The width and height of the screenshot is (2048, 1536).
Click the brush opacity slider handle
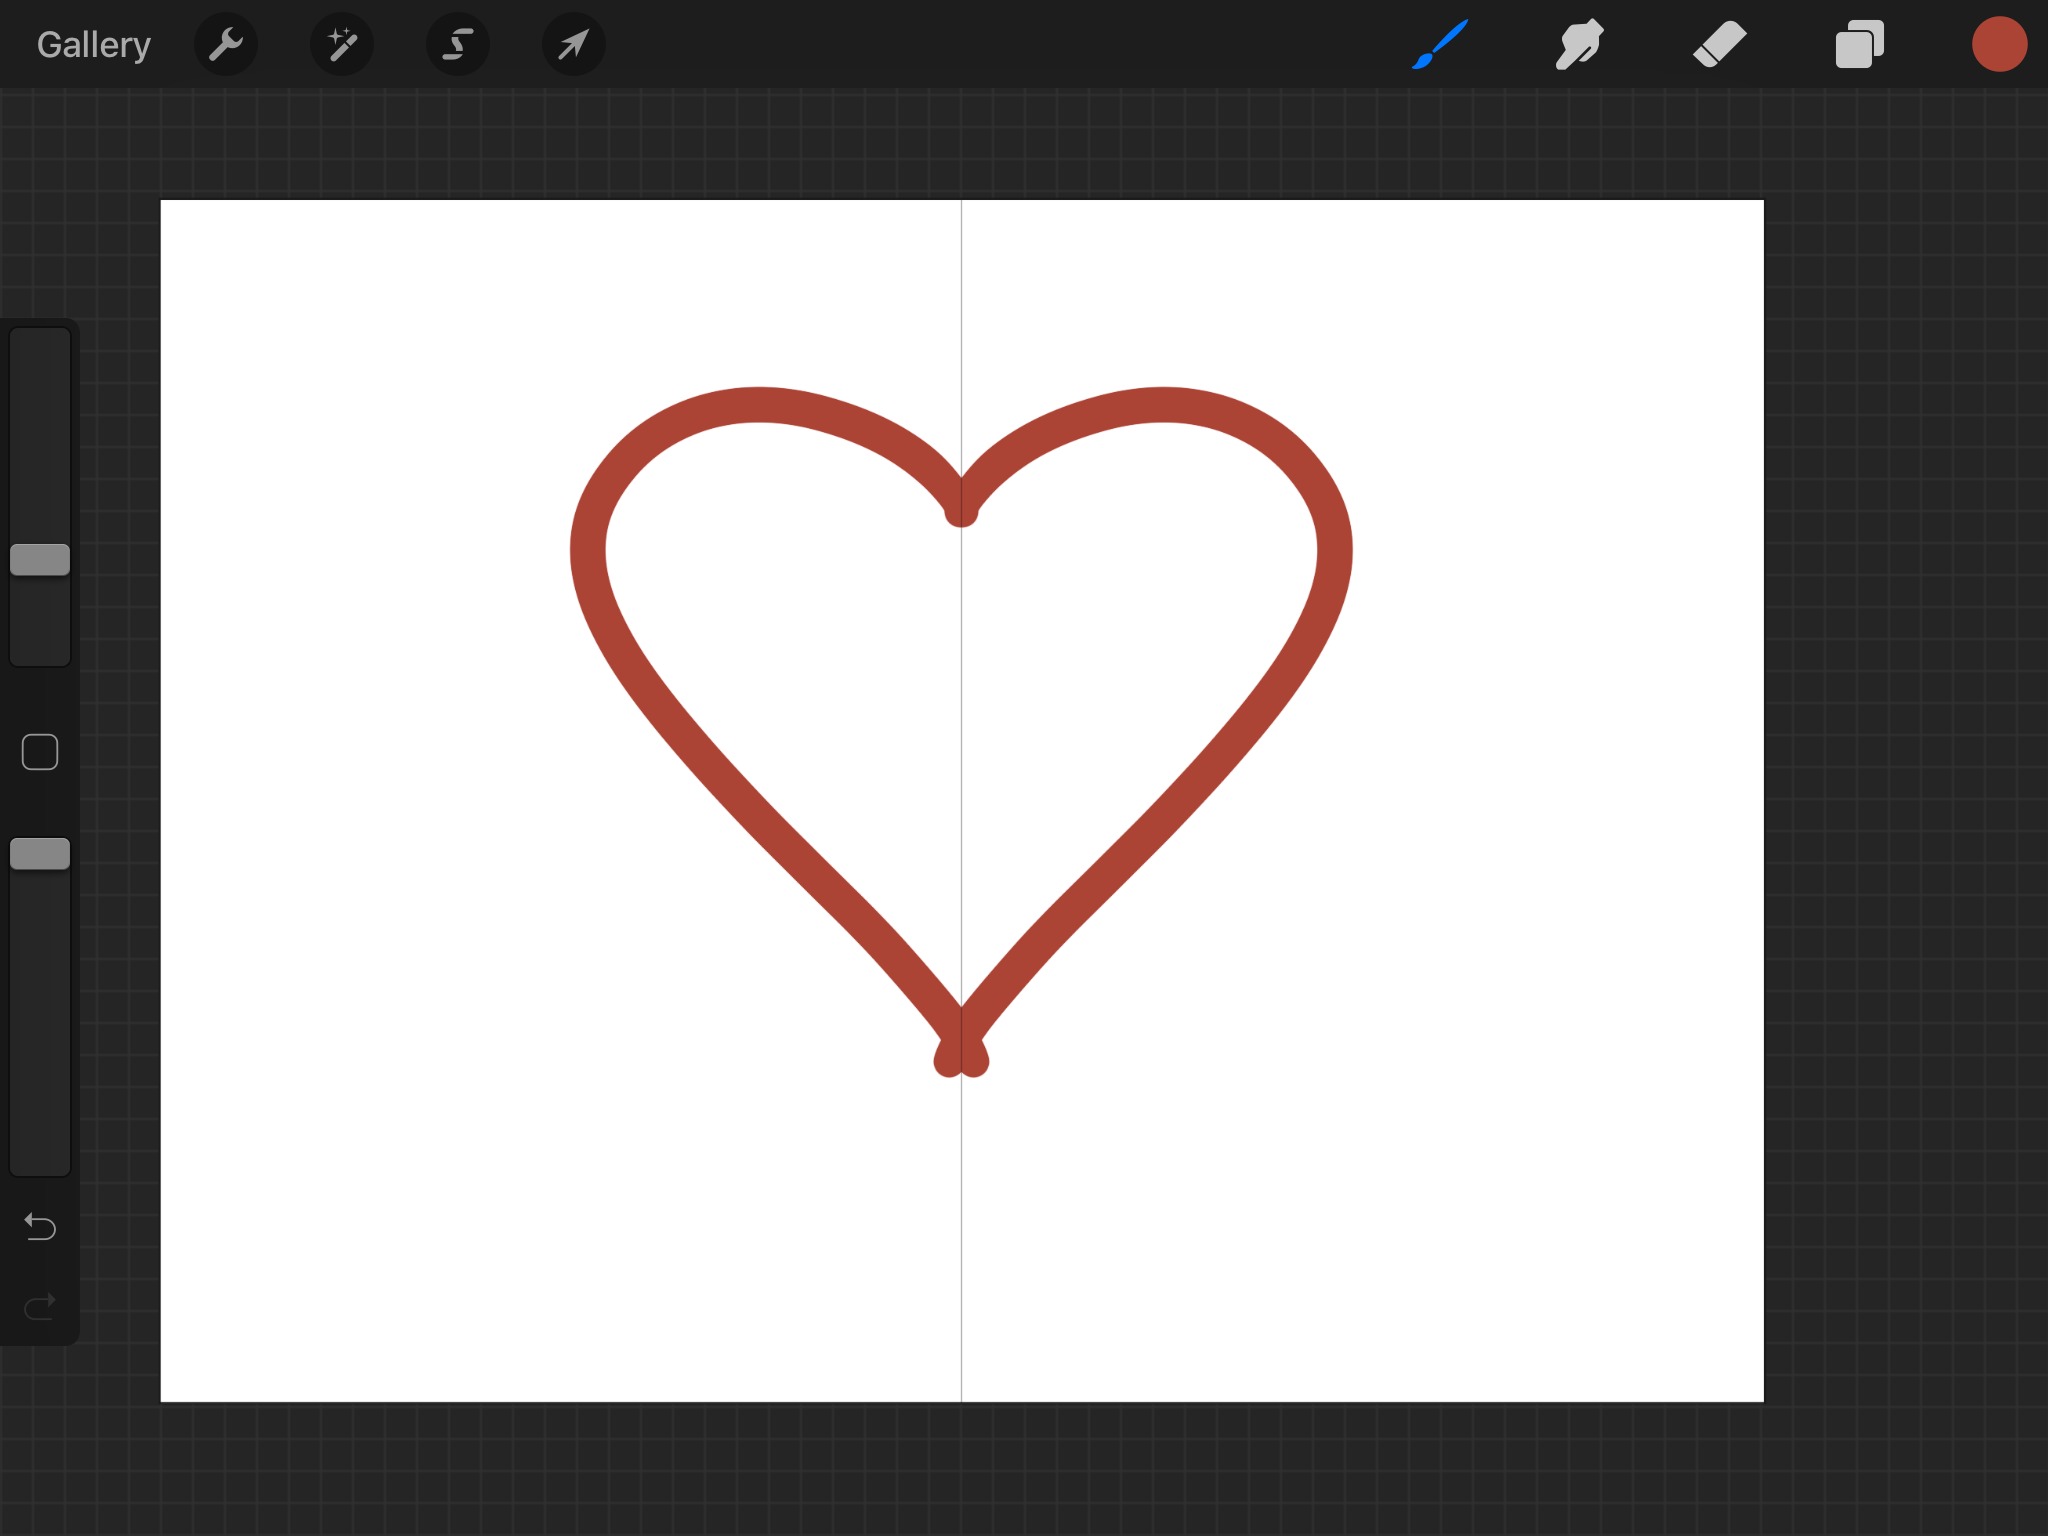pos(40,854)
